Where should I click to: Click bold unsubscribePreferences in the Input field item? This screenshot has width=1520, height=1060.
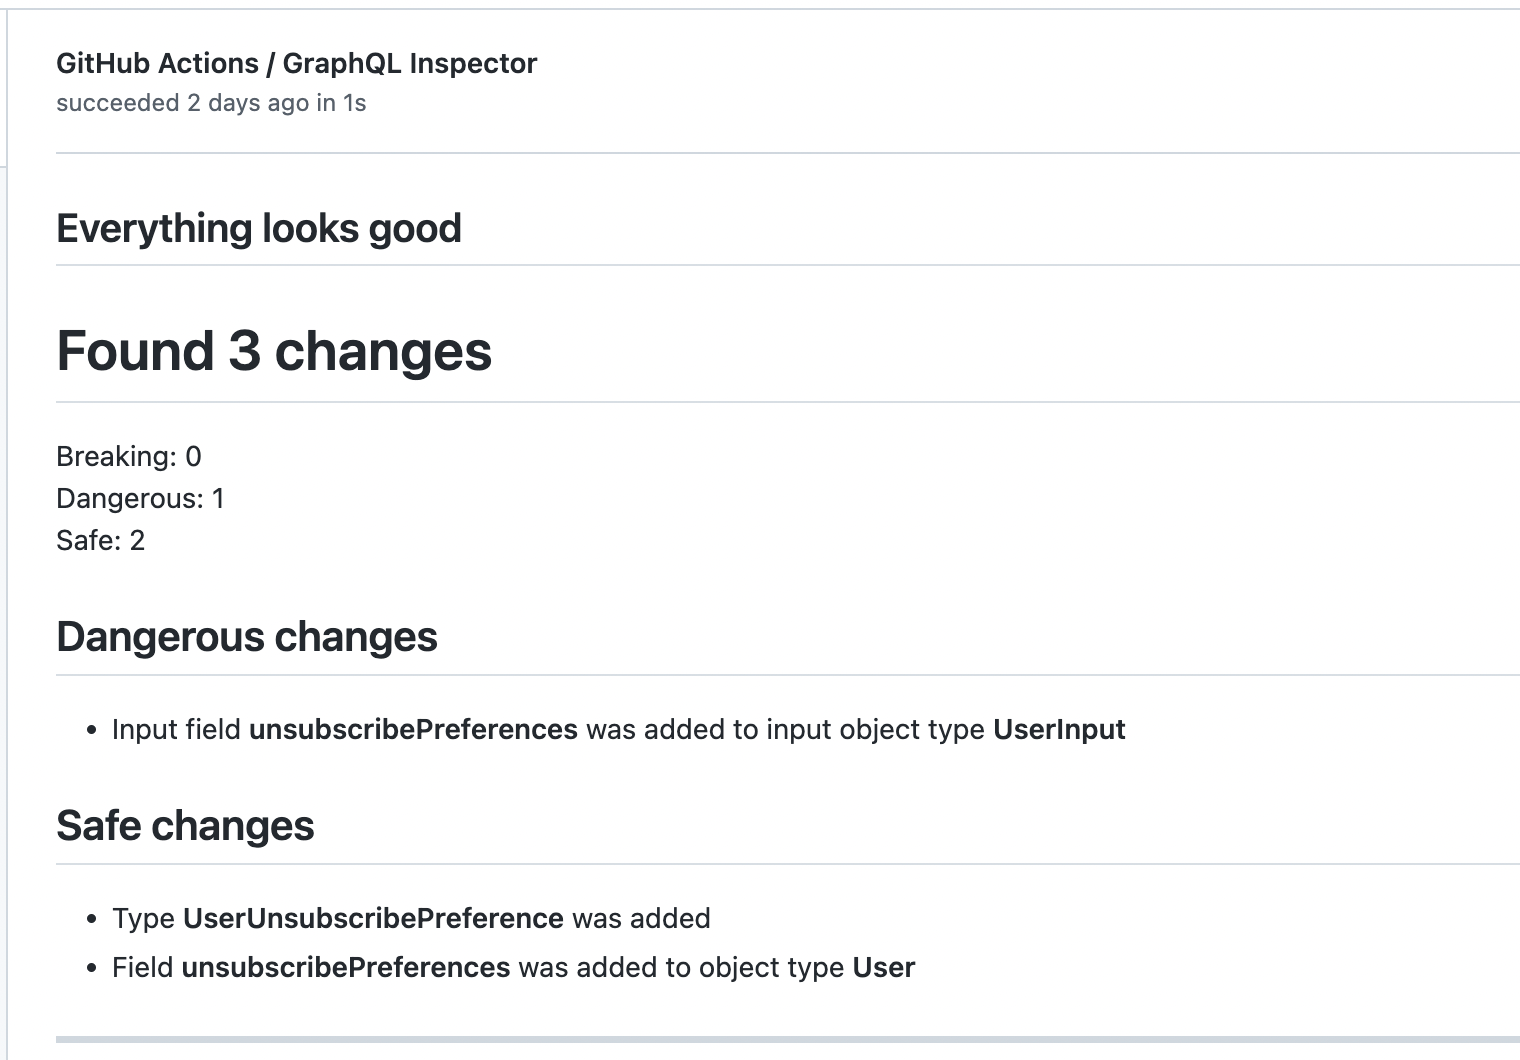[412, 729]
